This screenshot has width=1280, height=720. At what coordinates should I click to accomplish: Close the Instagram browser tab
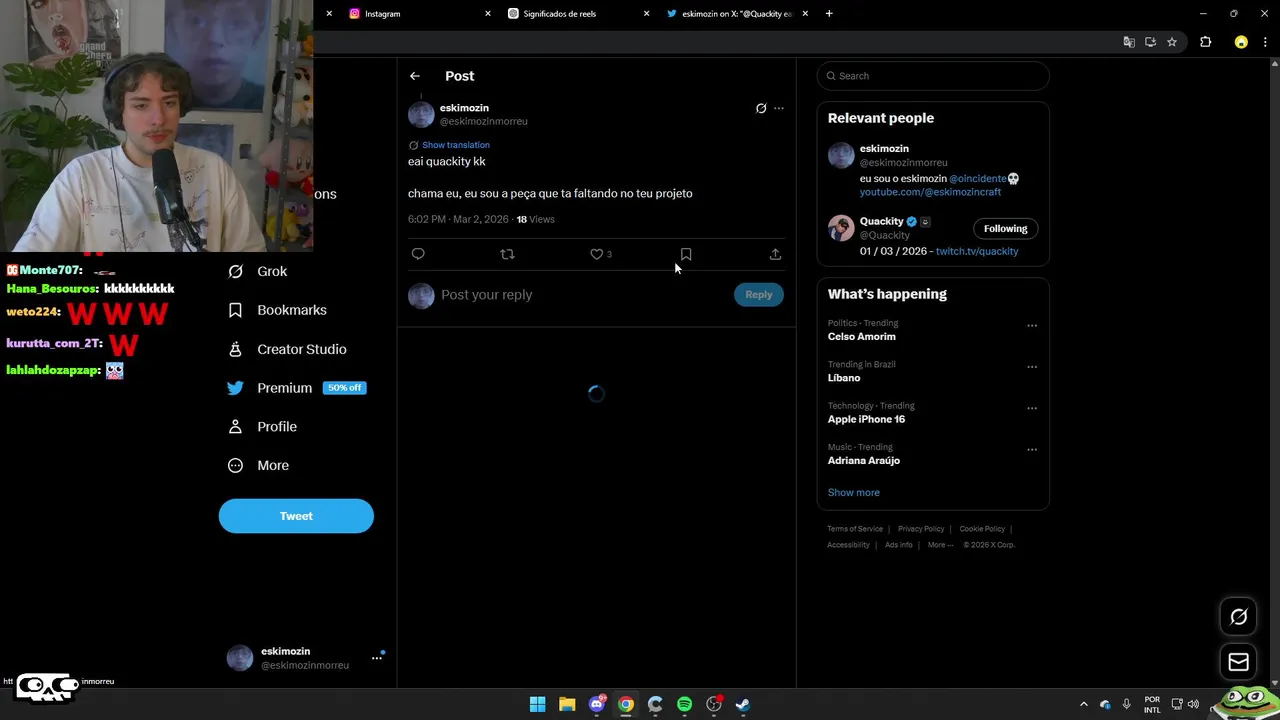coord(488,14)
